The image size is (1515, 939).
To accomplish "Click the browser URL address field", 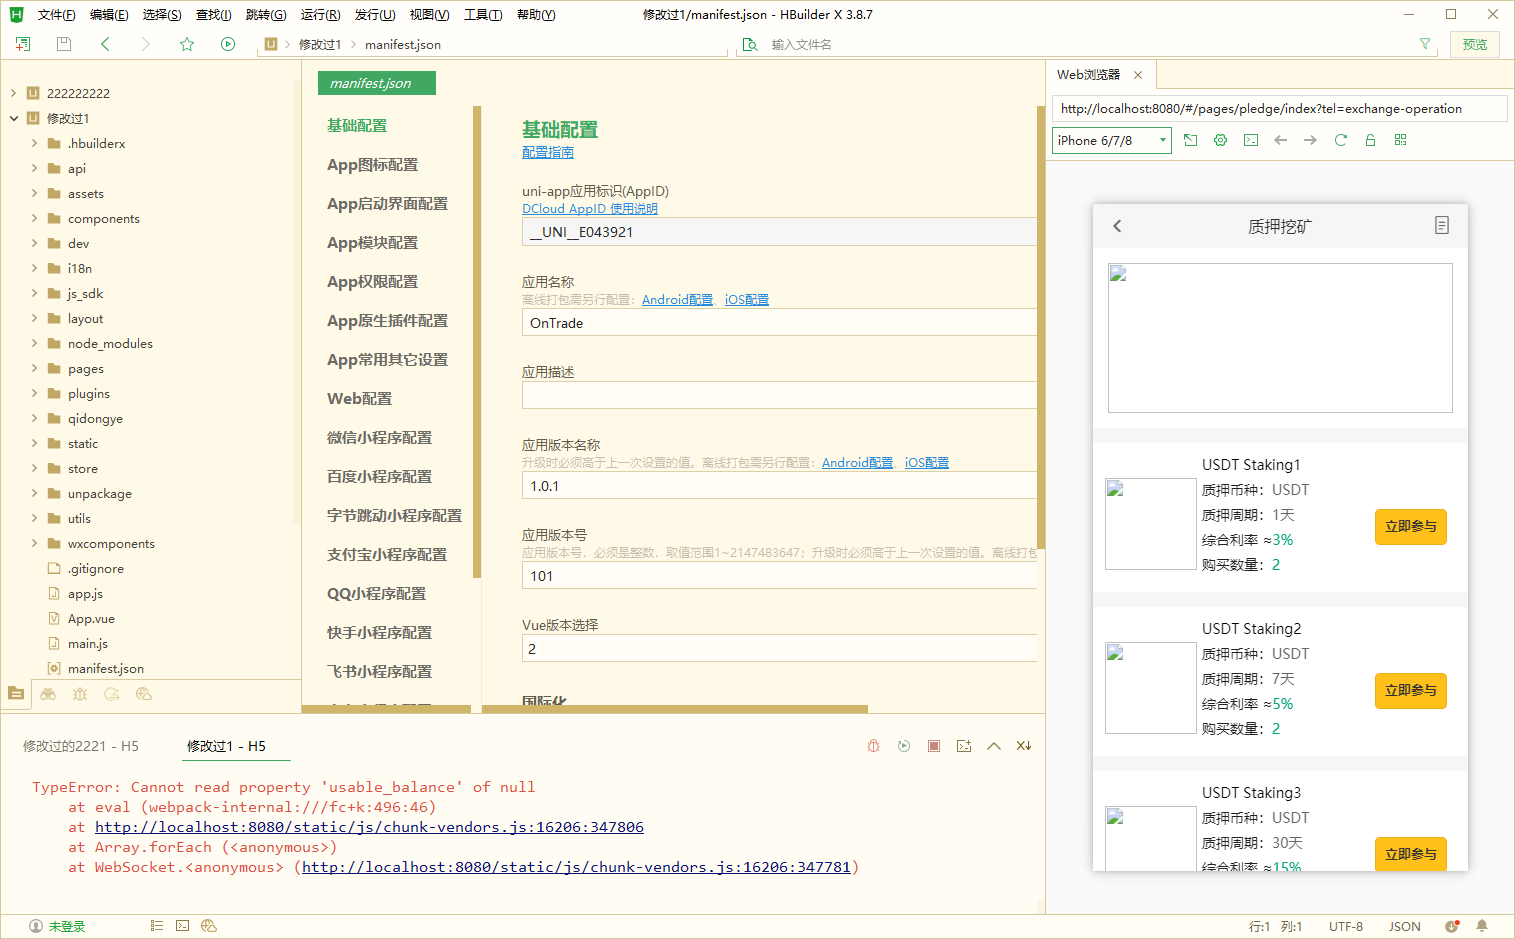I will click(x=1279, y=109).
